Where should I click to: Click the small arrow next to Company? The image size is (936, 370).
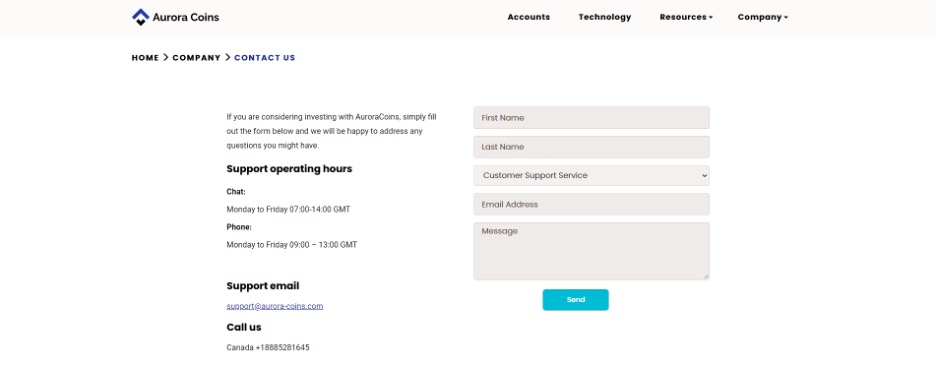point(786,18)
